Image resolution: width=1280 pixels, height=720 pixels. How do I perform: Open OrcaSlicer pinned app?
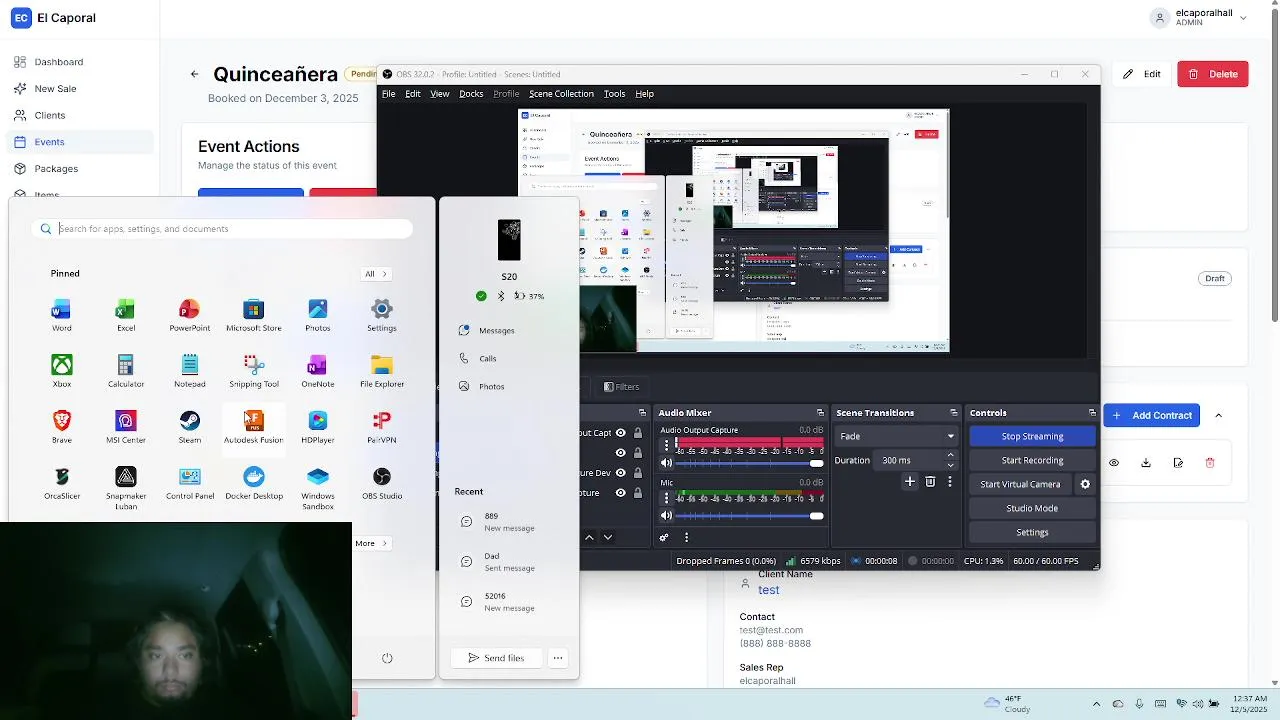click(62, 483)
